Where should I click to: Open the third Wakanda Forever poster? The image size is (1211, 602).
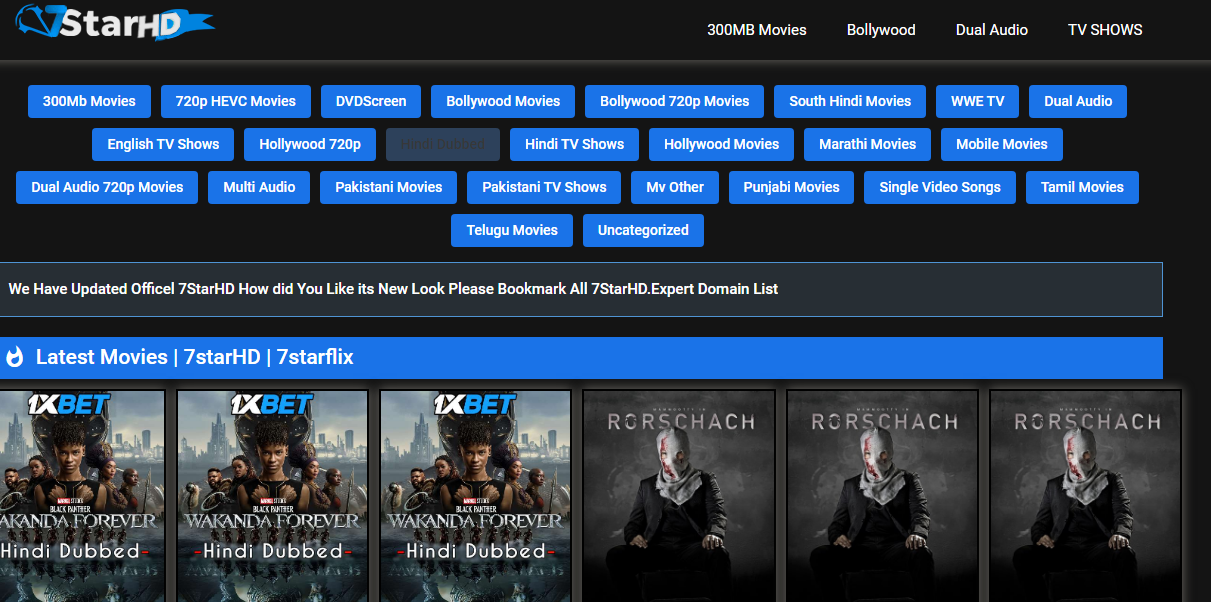[475, 496]
